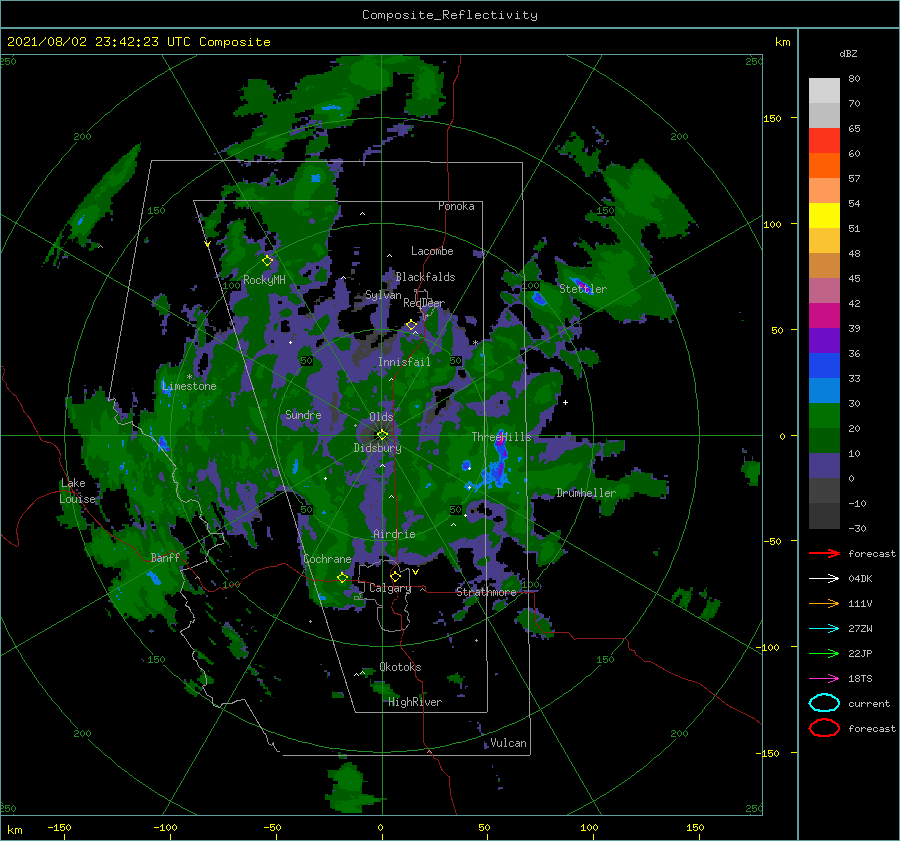Click the red forecast arrow in legend
The image size is (900, 841).
824,553
